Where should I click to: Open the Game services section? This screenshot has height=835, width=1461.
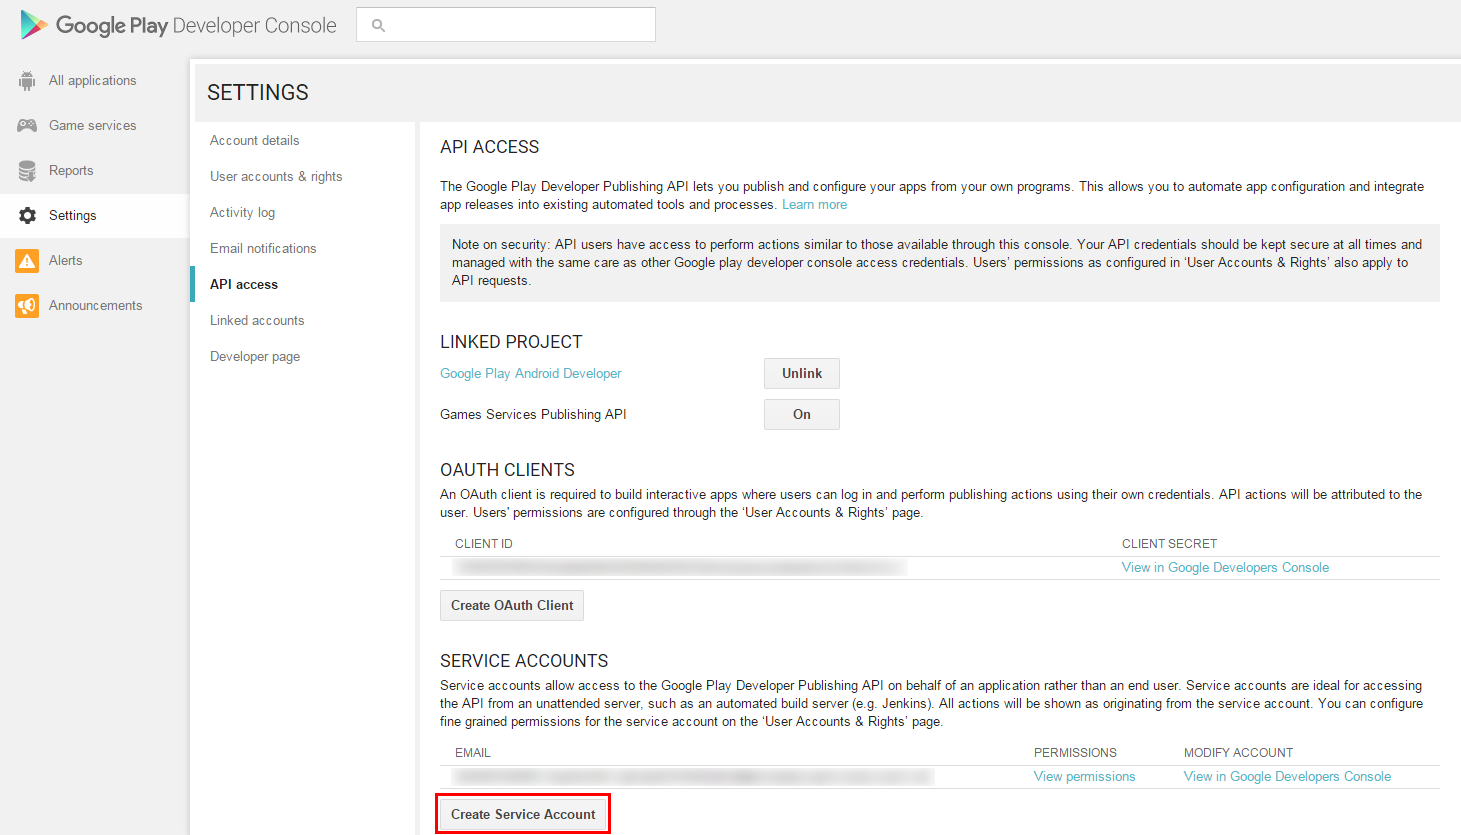(92, 125)
